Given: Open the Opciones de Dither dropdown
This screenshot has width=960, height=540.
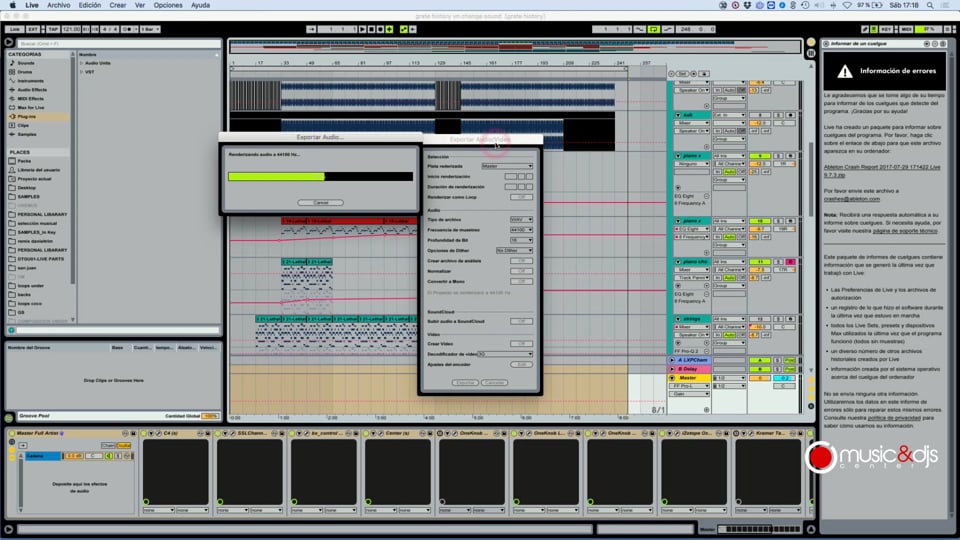Looking at the screenshot, I should click(x=514, y=250).
